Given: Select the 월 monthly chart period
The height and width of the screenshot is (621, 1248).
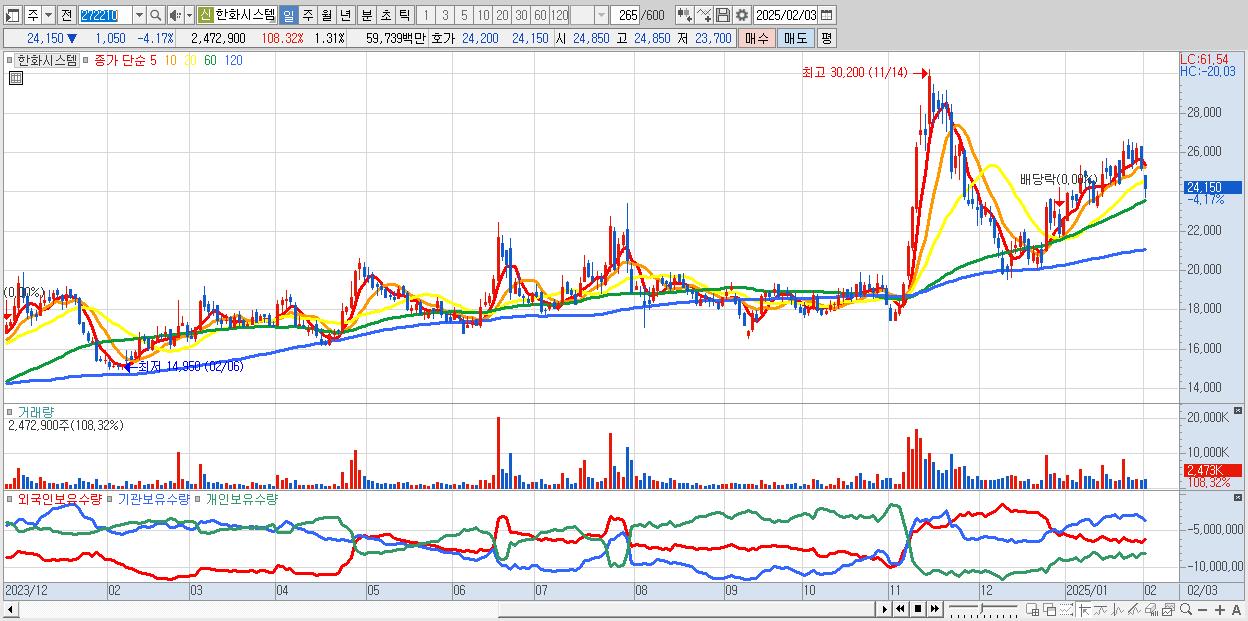Looking at the screenshot, I should point(326,15).
